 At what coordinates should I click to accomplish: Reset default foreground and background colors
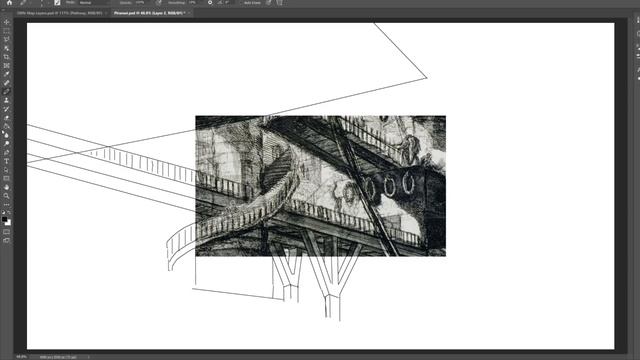pyautogui.click(x=4, y=212)
